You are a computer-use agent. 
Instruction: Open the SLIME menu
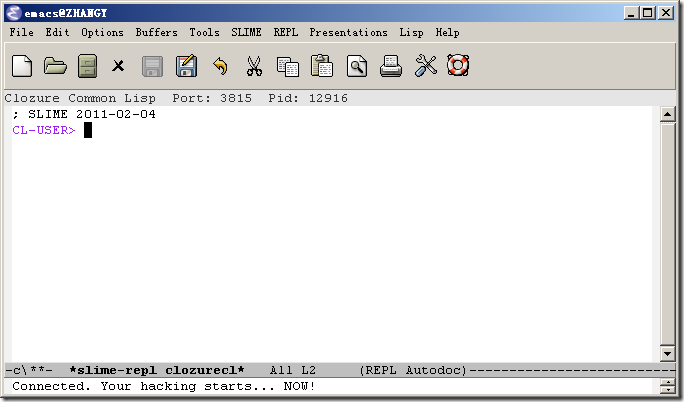tap(246, 32)
